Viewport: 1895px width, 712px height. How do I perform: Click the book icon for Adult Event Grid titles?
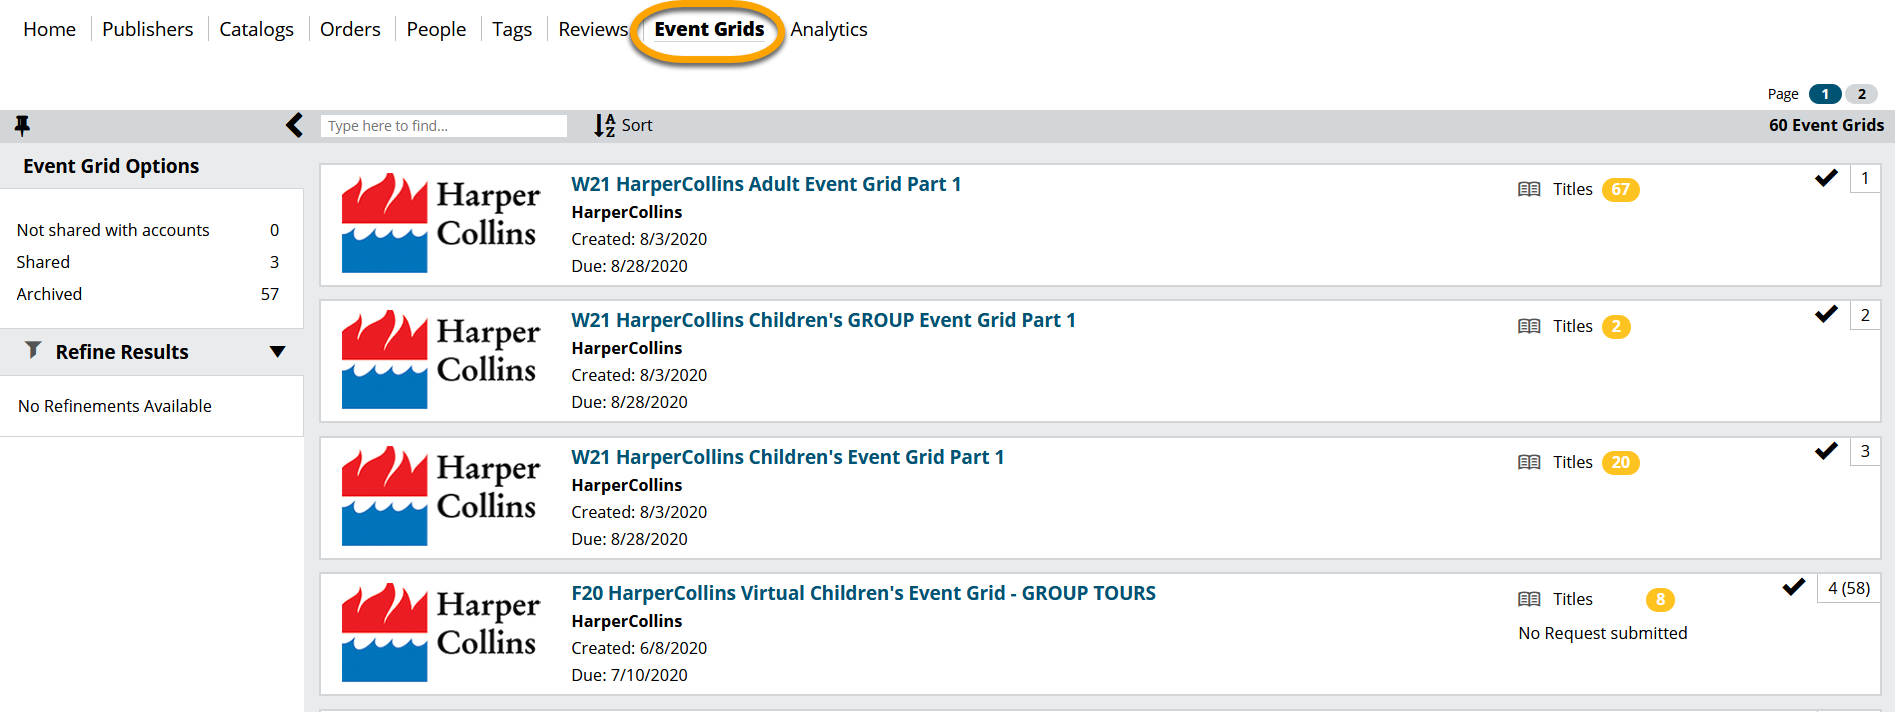(1529, 189)
